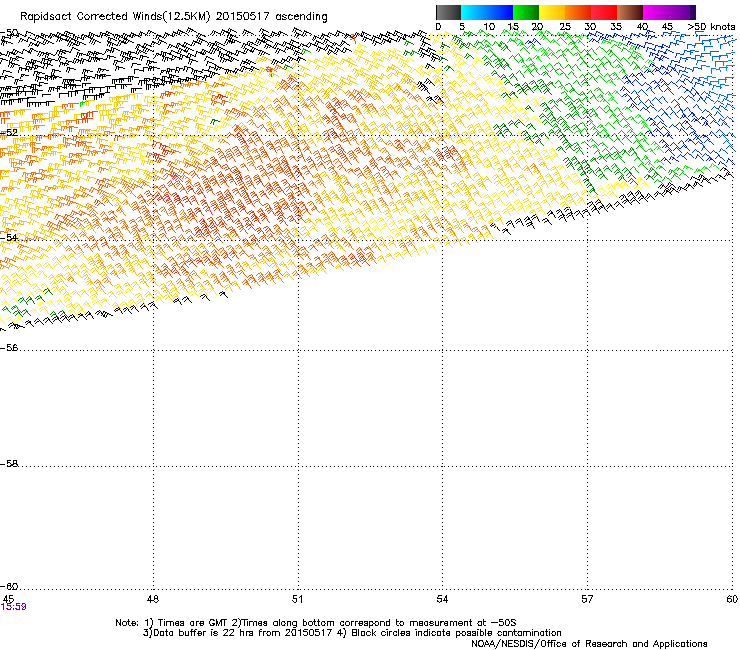Click the 'Times are GMT' note line

316,623
